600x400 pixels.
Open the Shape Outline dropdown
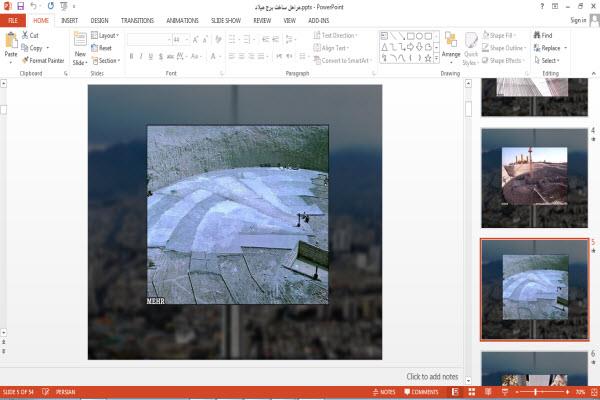pos(504,48)
